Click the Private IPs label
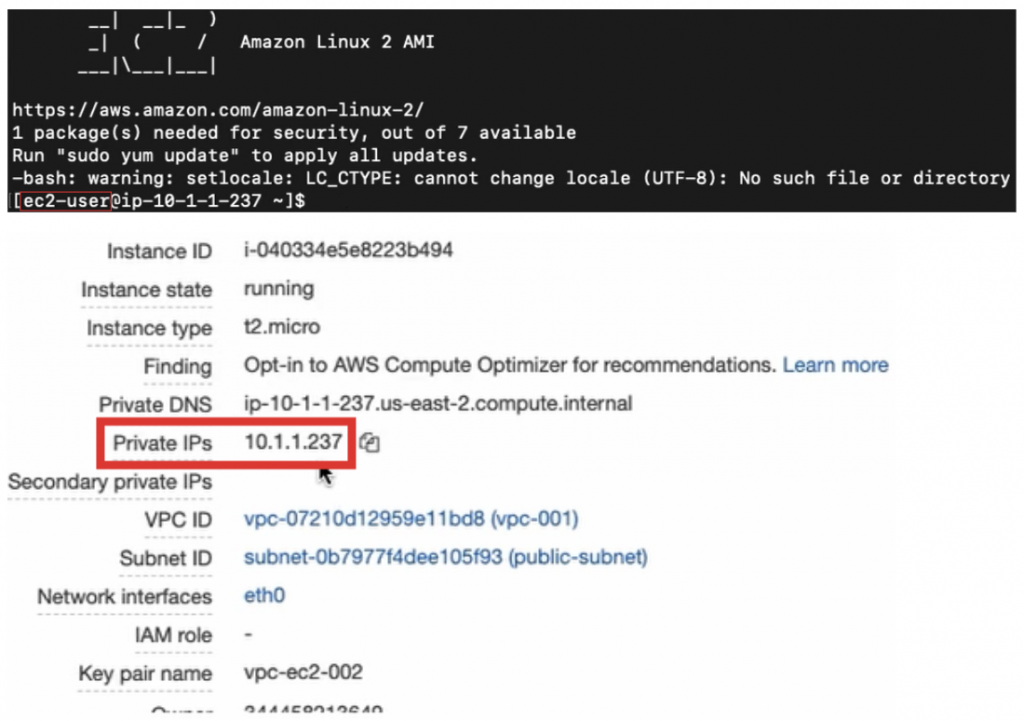Screen dimensions: 1024x721 (x=162, y=443)
